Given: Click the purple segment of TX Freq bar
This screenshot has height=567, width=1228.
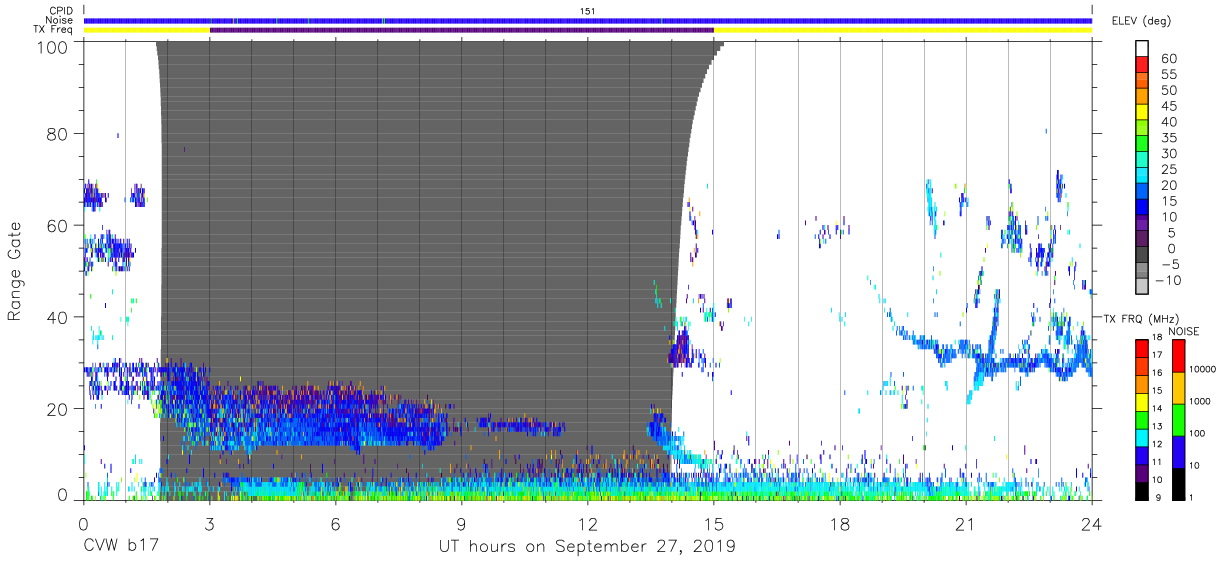Looking at the screenshot, I should point(462,30).
